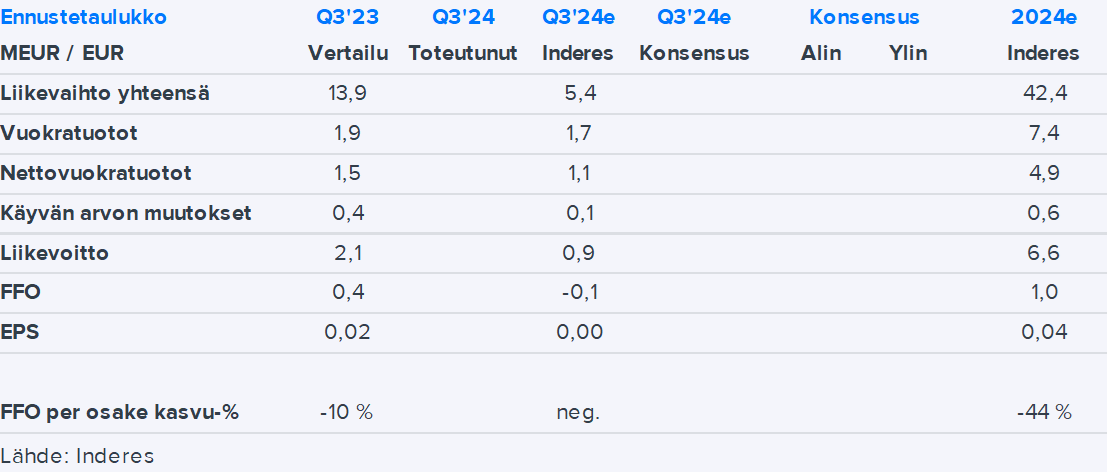Select the Ylin sub-header
1107x472 pixels.
pos(908,53)
